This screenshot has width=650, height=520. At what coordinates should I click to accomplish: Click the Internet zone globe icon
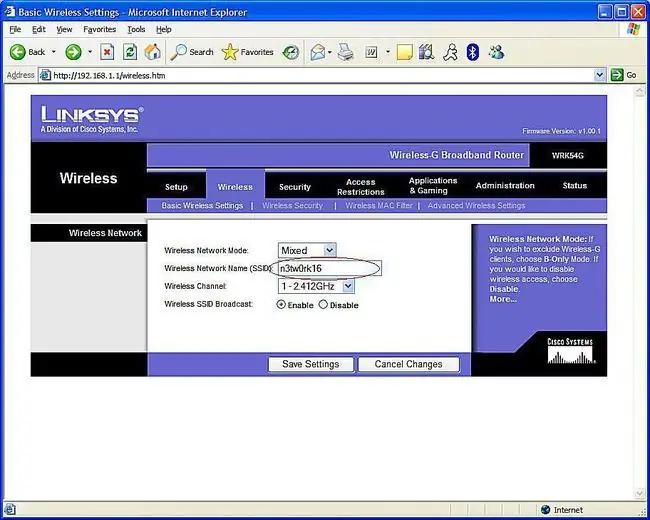pyautogui.click(x=546, y=510)
